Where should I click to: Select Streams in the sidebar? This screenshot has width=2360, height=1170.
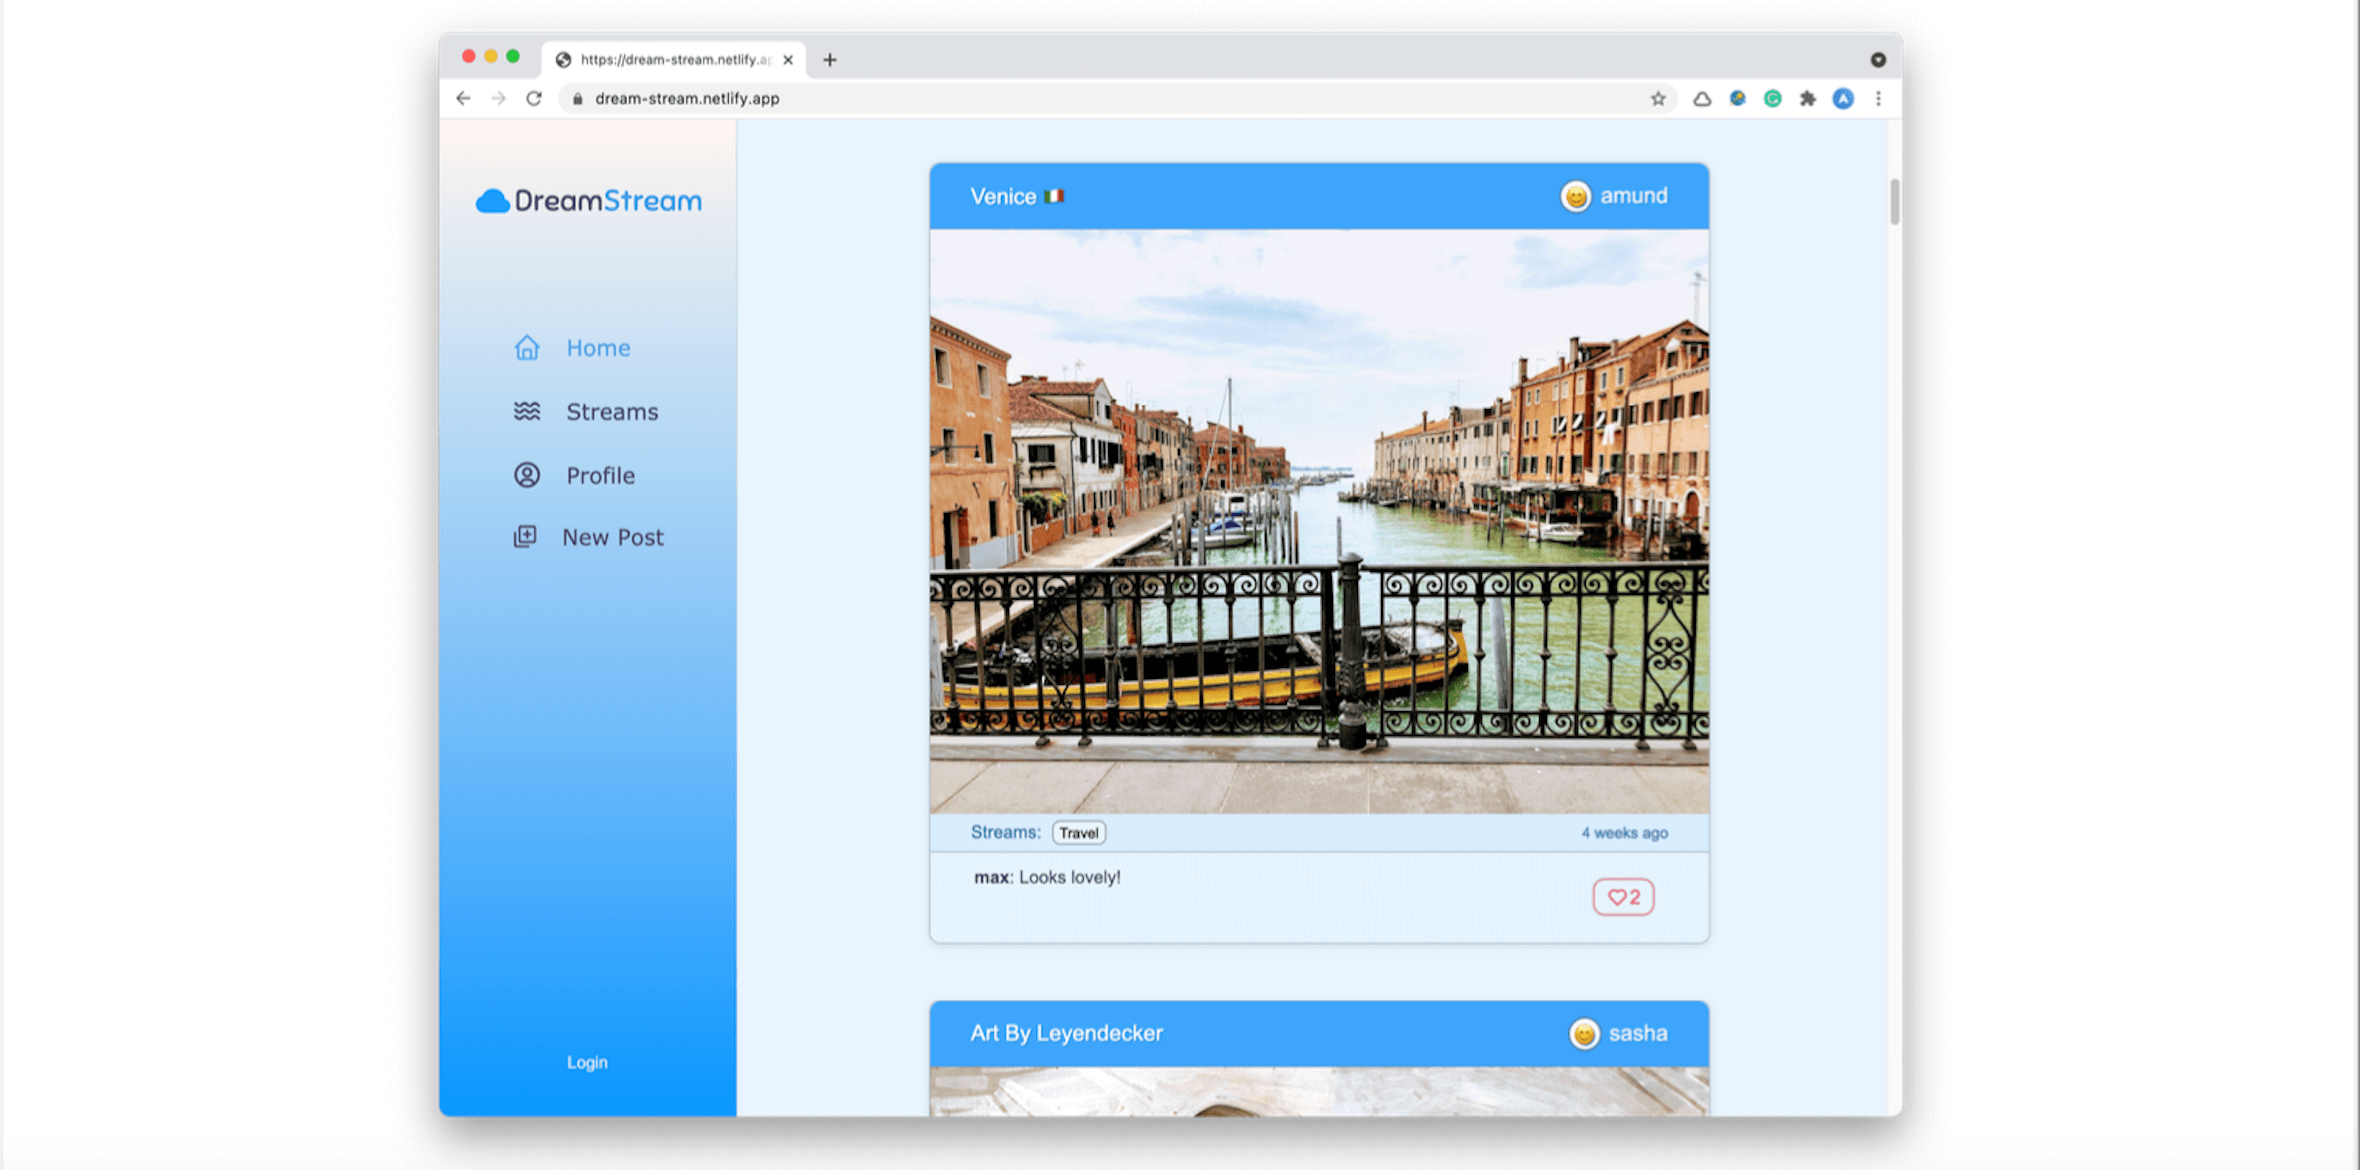[x=612, y=412]
